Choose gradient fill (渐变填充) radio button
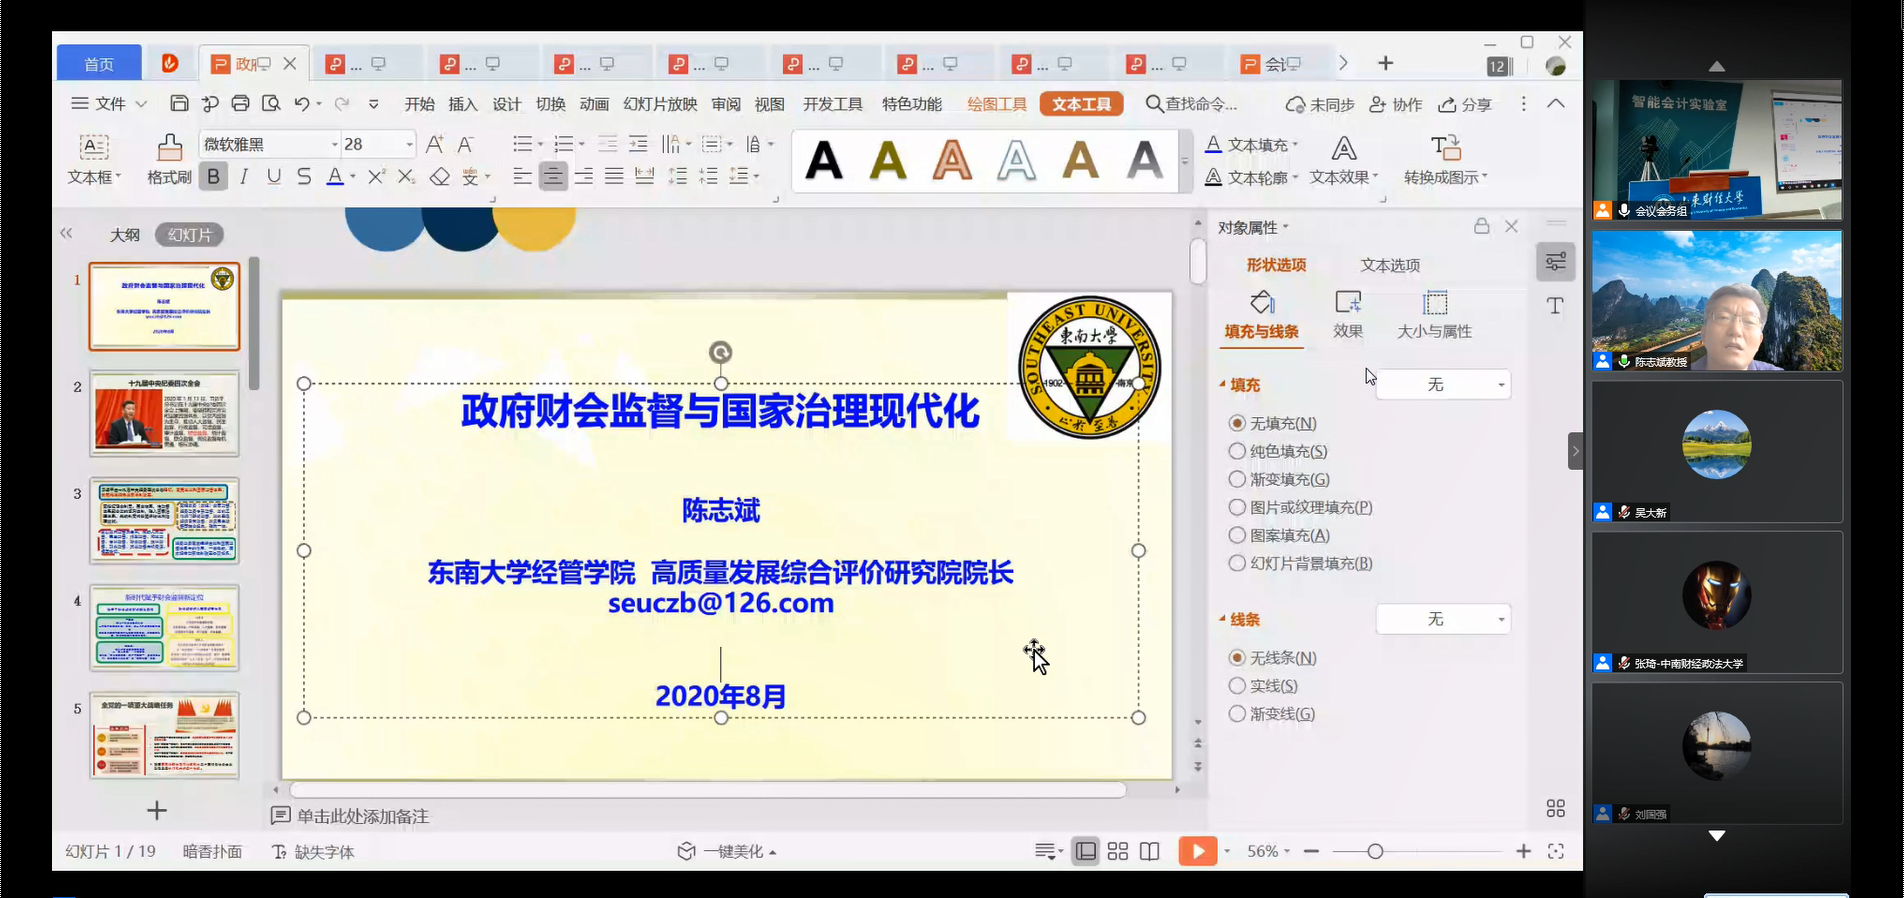The width and height of the screenshot is (1904, 898). (x=1237, y=480)
